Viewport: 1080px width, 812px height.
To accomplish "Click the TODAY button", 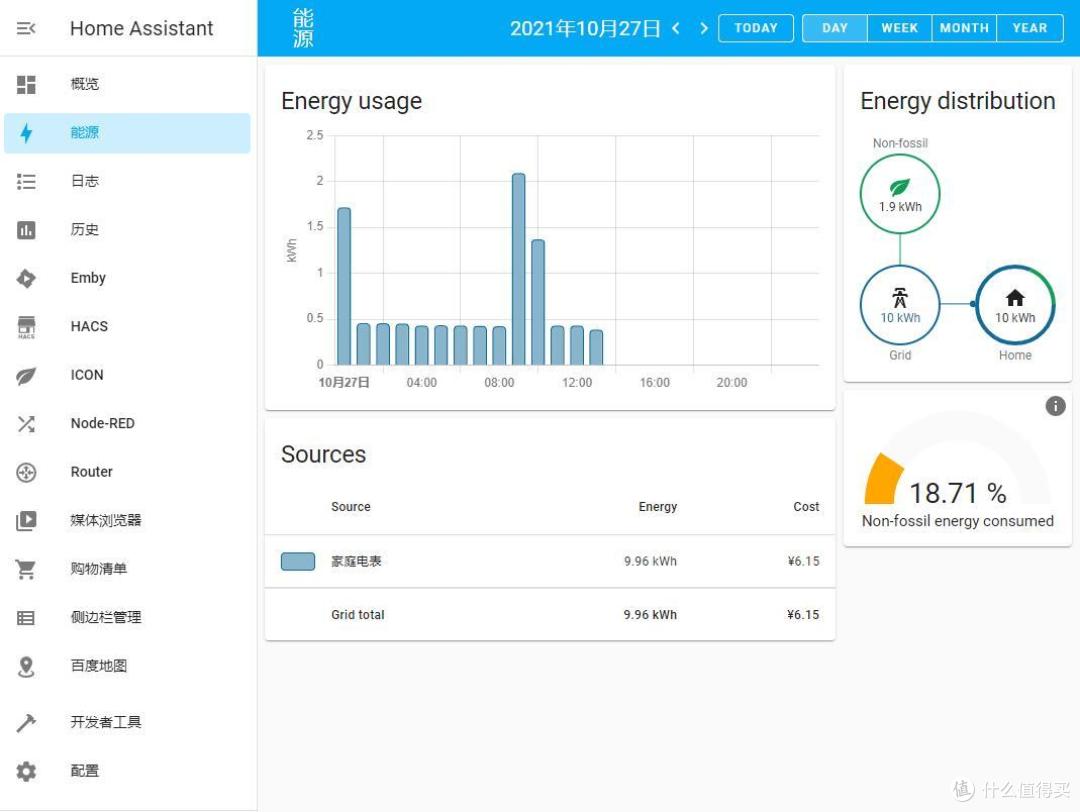I will (x=756, y=28).
